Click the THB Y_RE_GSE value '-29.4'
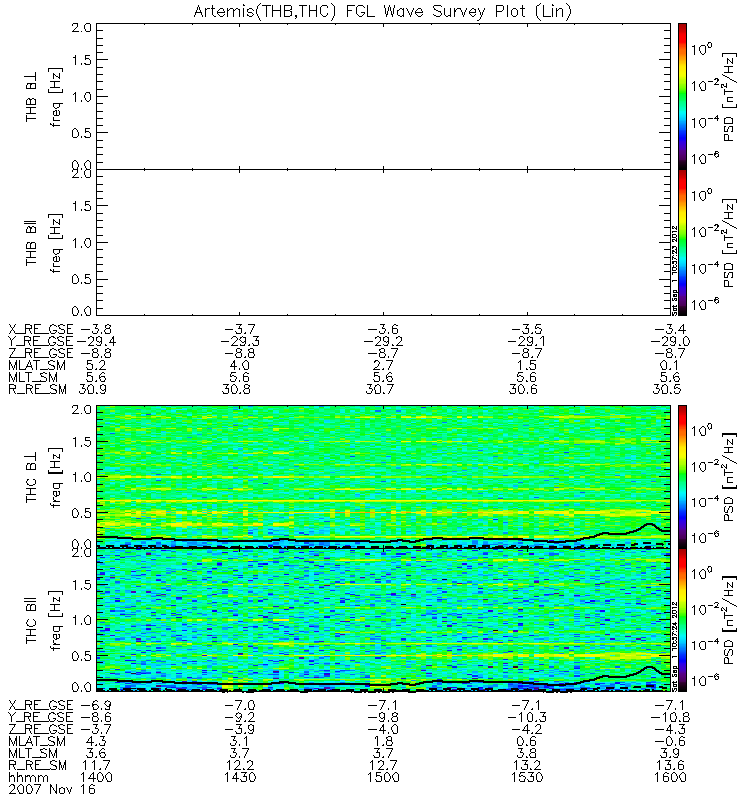The image size is (750, 800). [95, 341]
